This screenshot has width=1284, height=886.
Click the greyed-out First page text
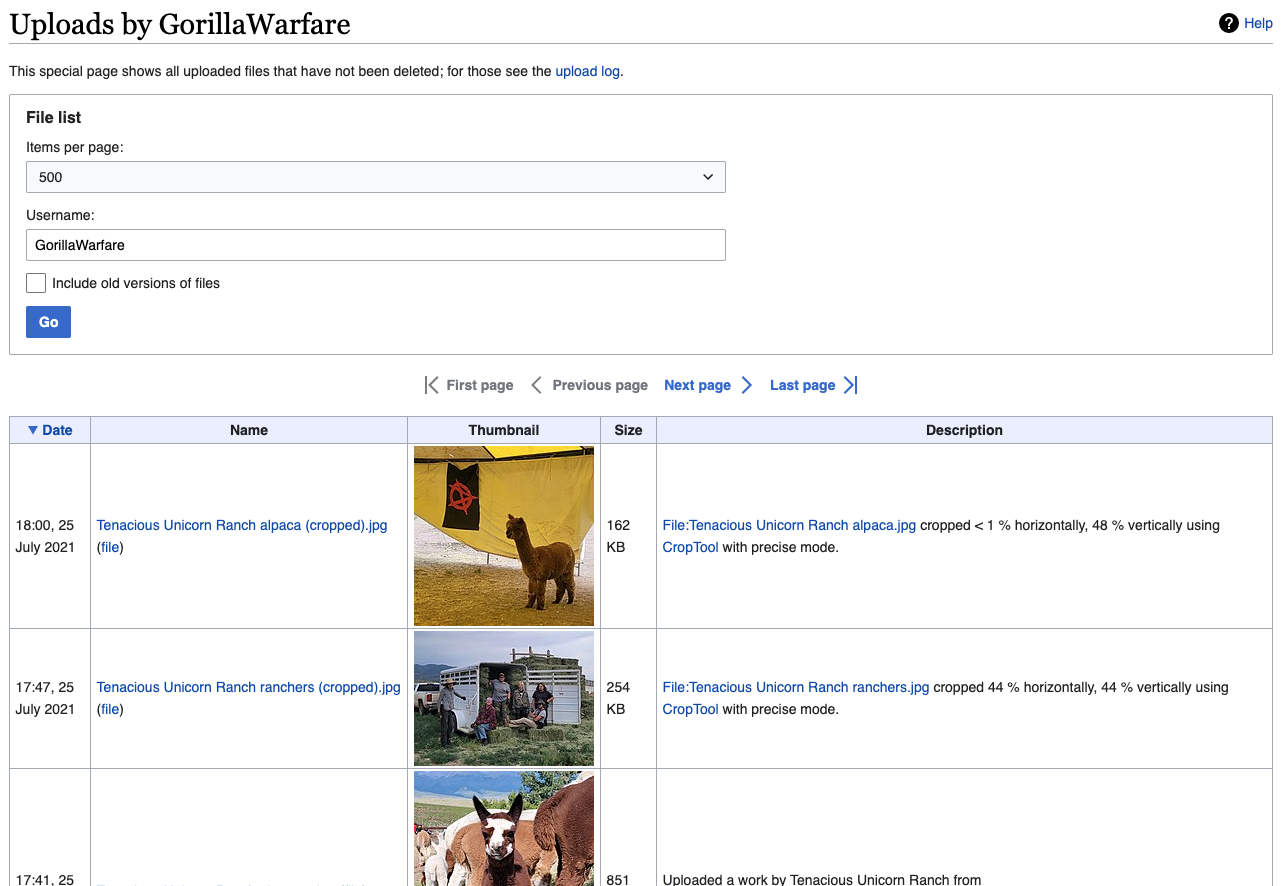click(480, 385)
